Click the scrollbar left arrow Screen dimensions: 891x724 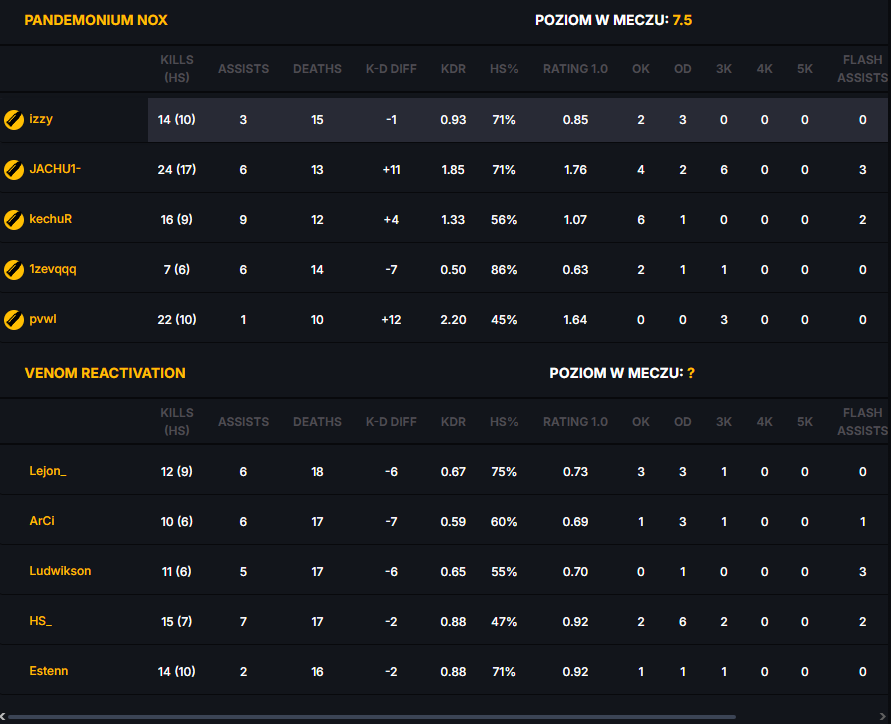(3, 717)
